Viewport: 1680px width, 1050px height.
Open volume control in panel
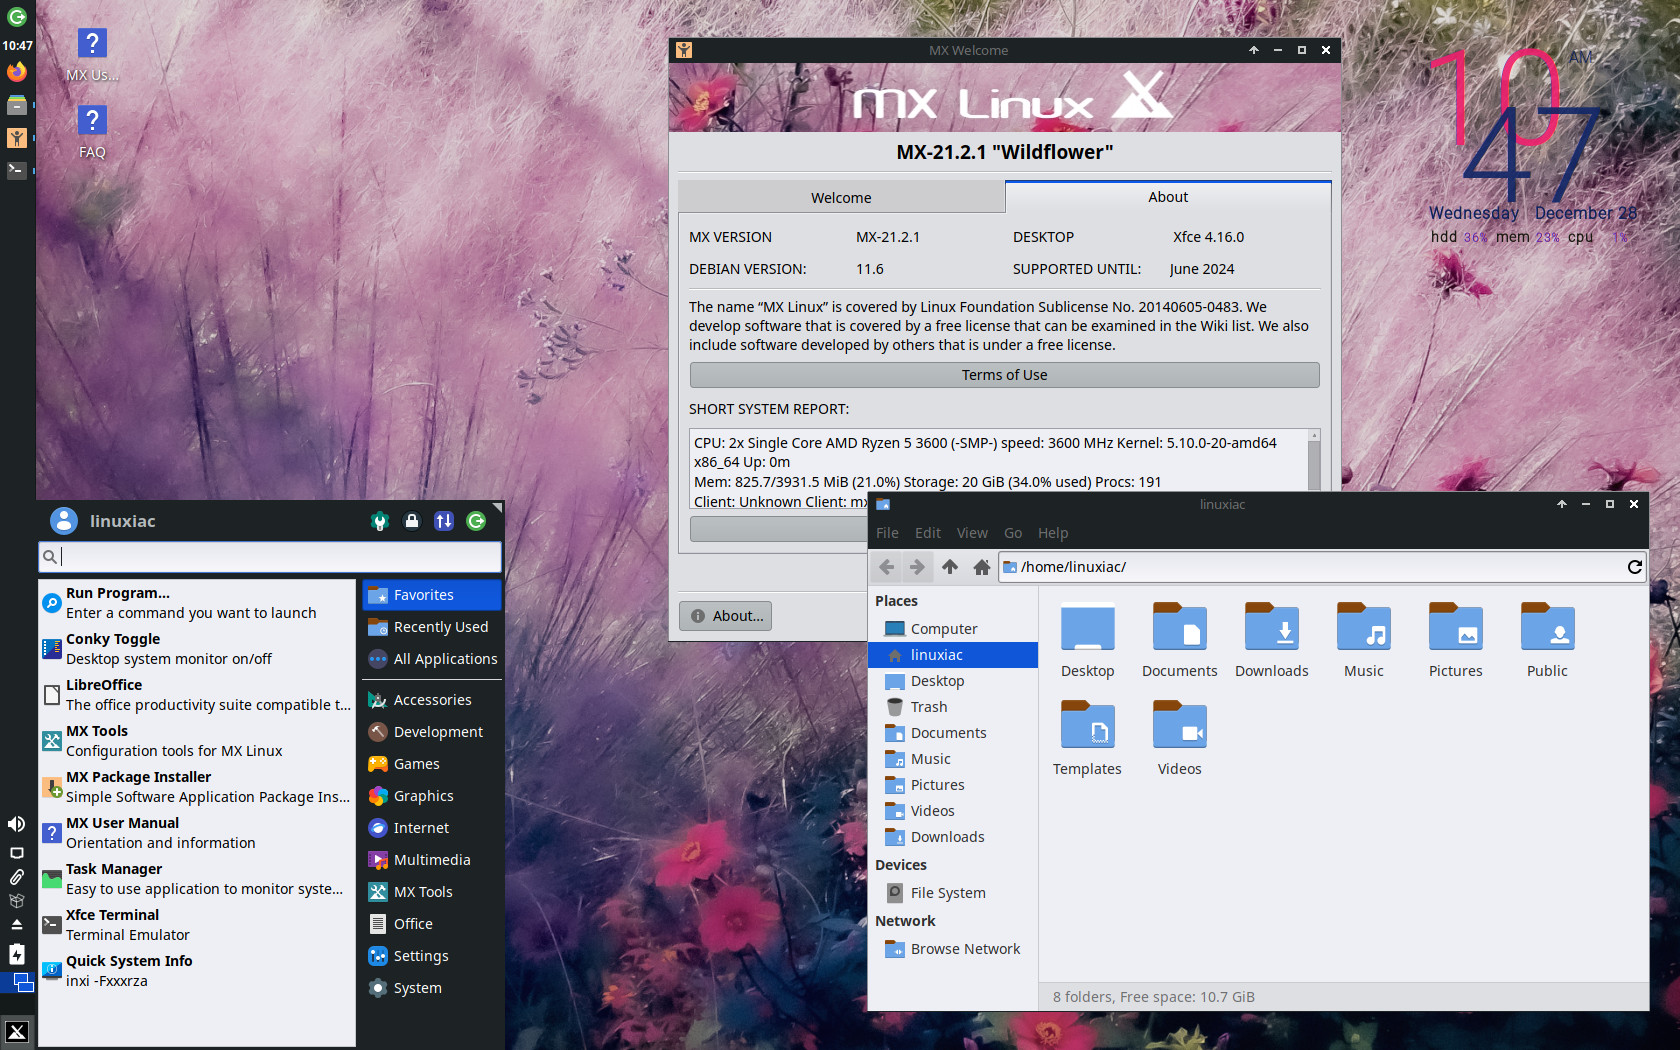point(17,823)
